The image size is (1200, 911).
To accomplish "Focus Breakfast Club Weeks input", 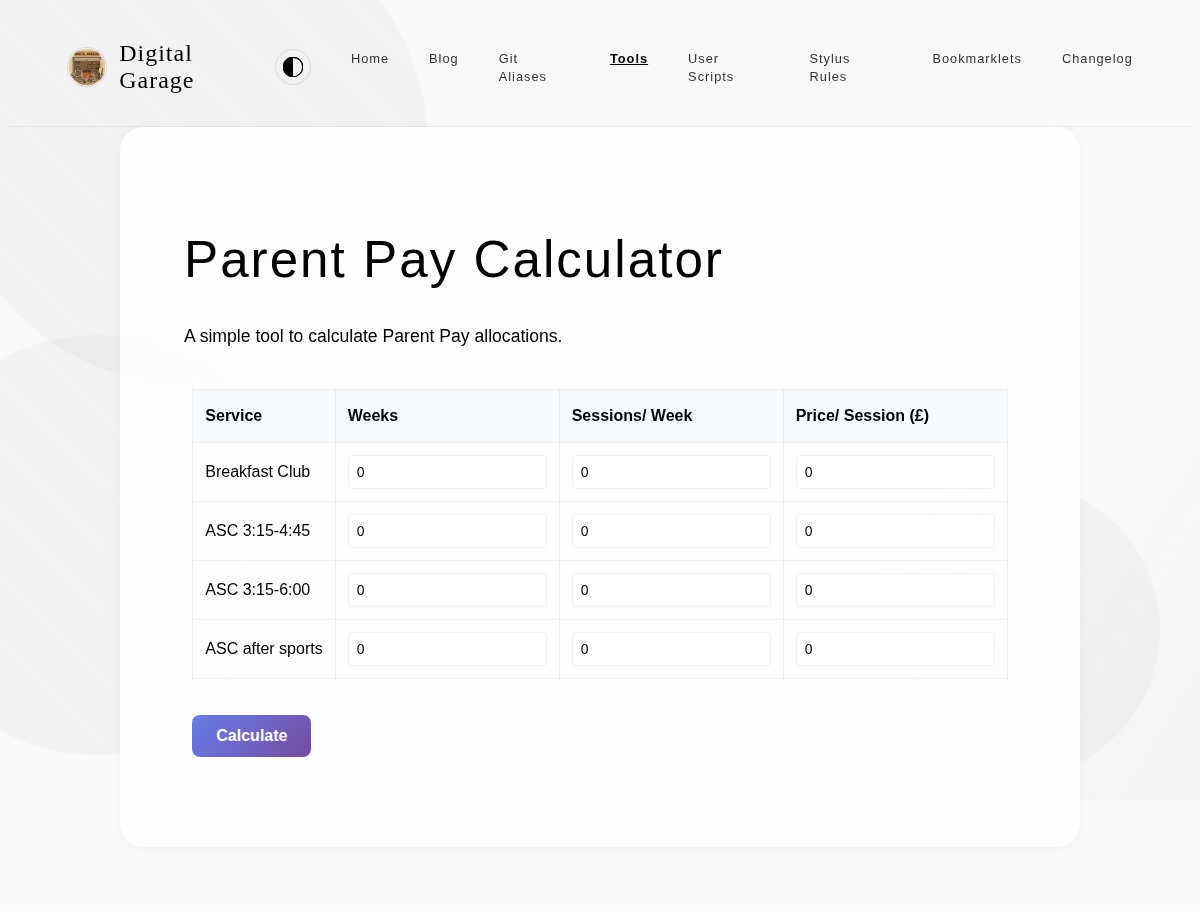I will [447, 472].
